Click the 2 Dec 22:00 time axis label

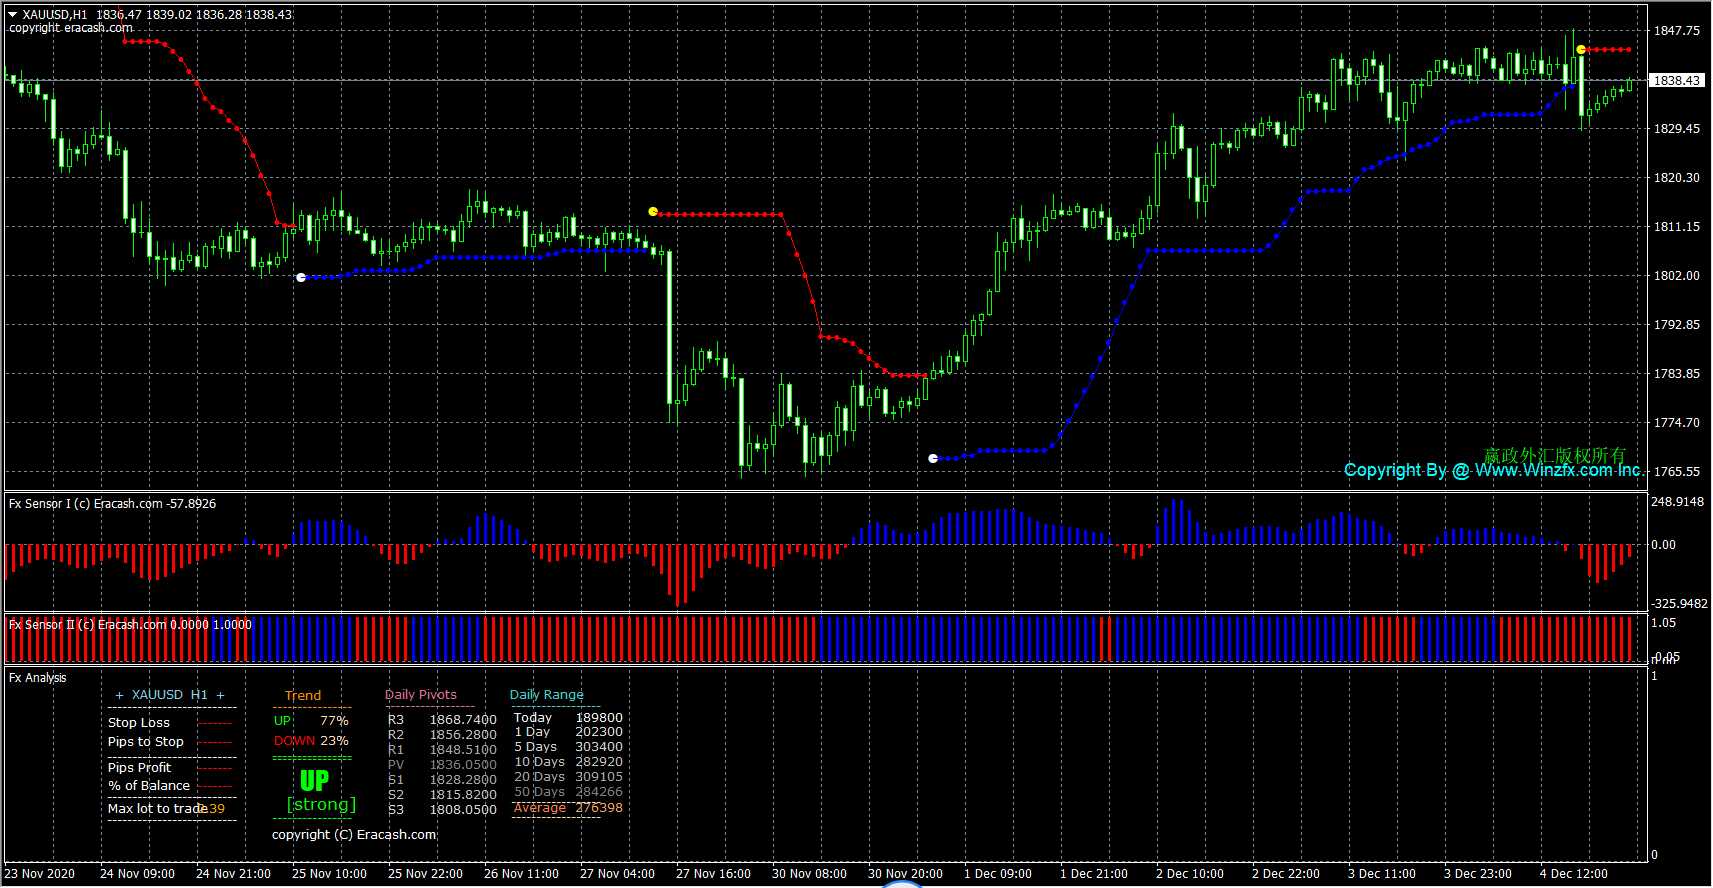1285,873
